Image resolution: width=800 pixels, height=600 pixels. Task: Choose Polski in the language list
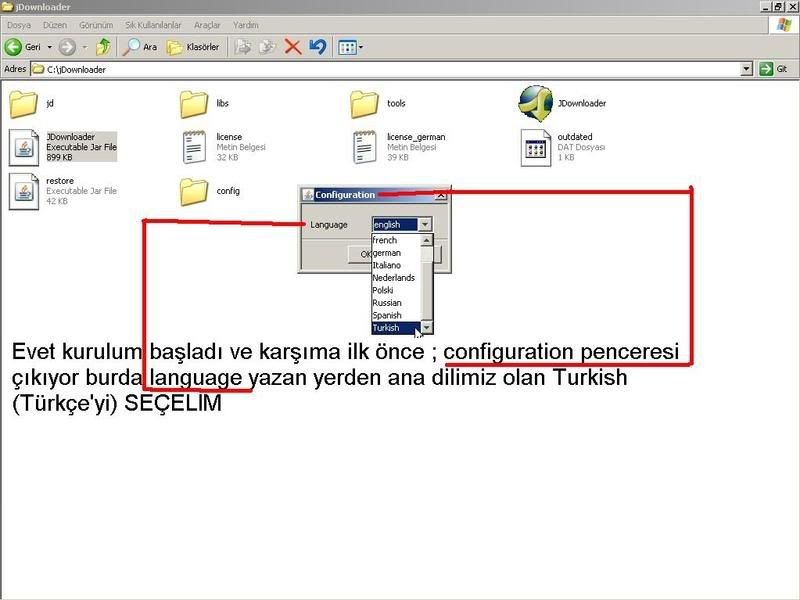pos(396,290)
